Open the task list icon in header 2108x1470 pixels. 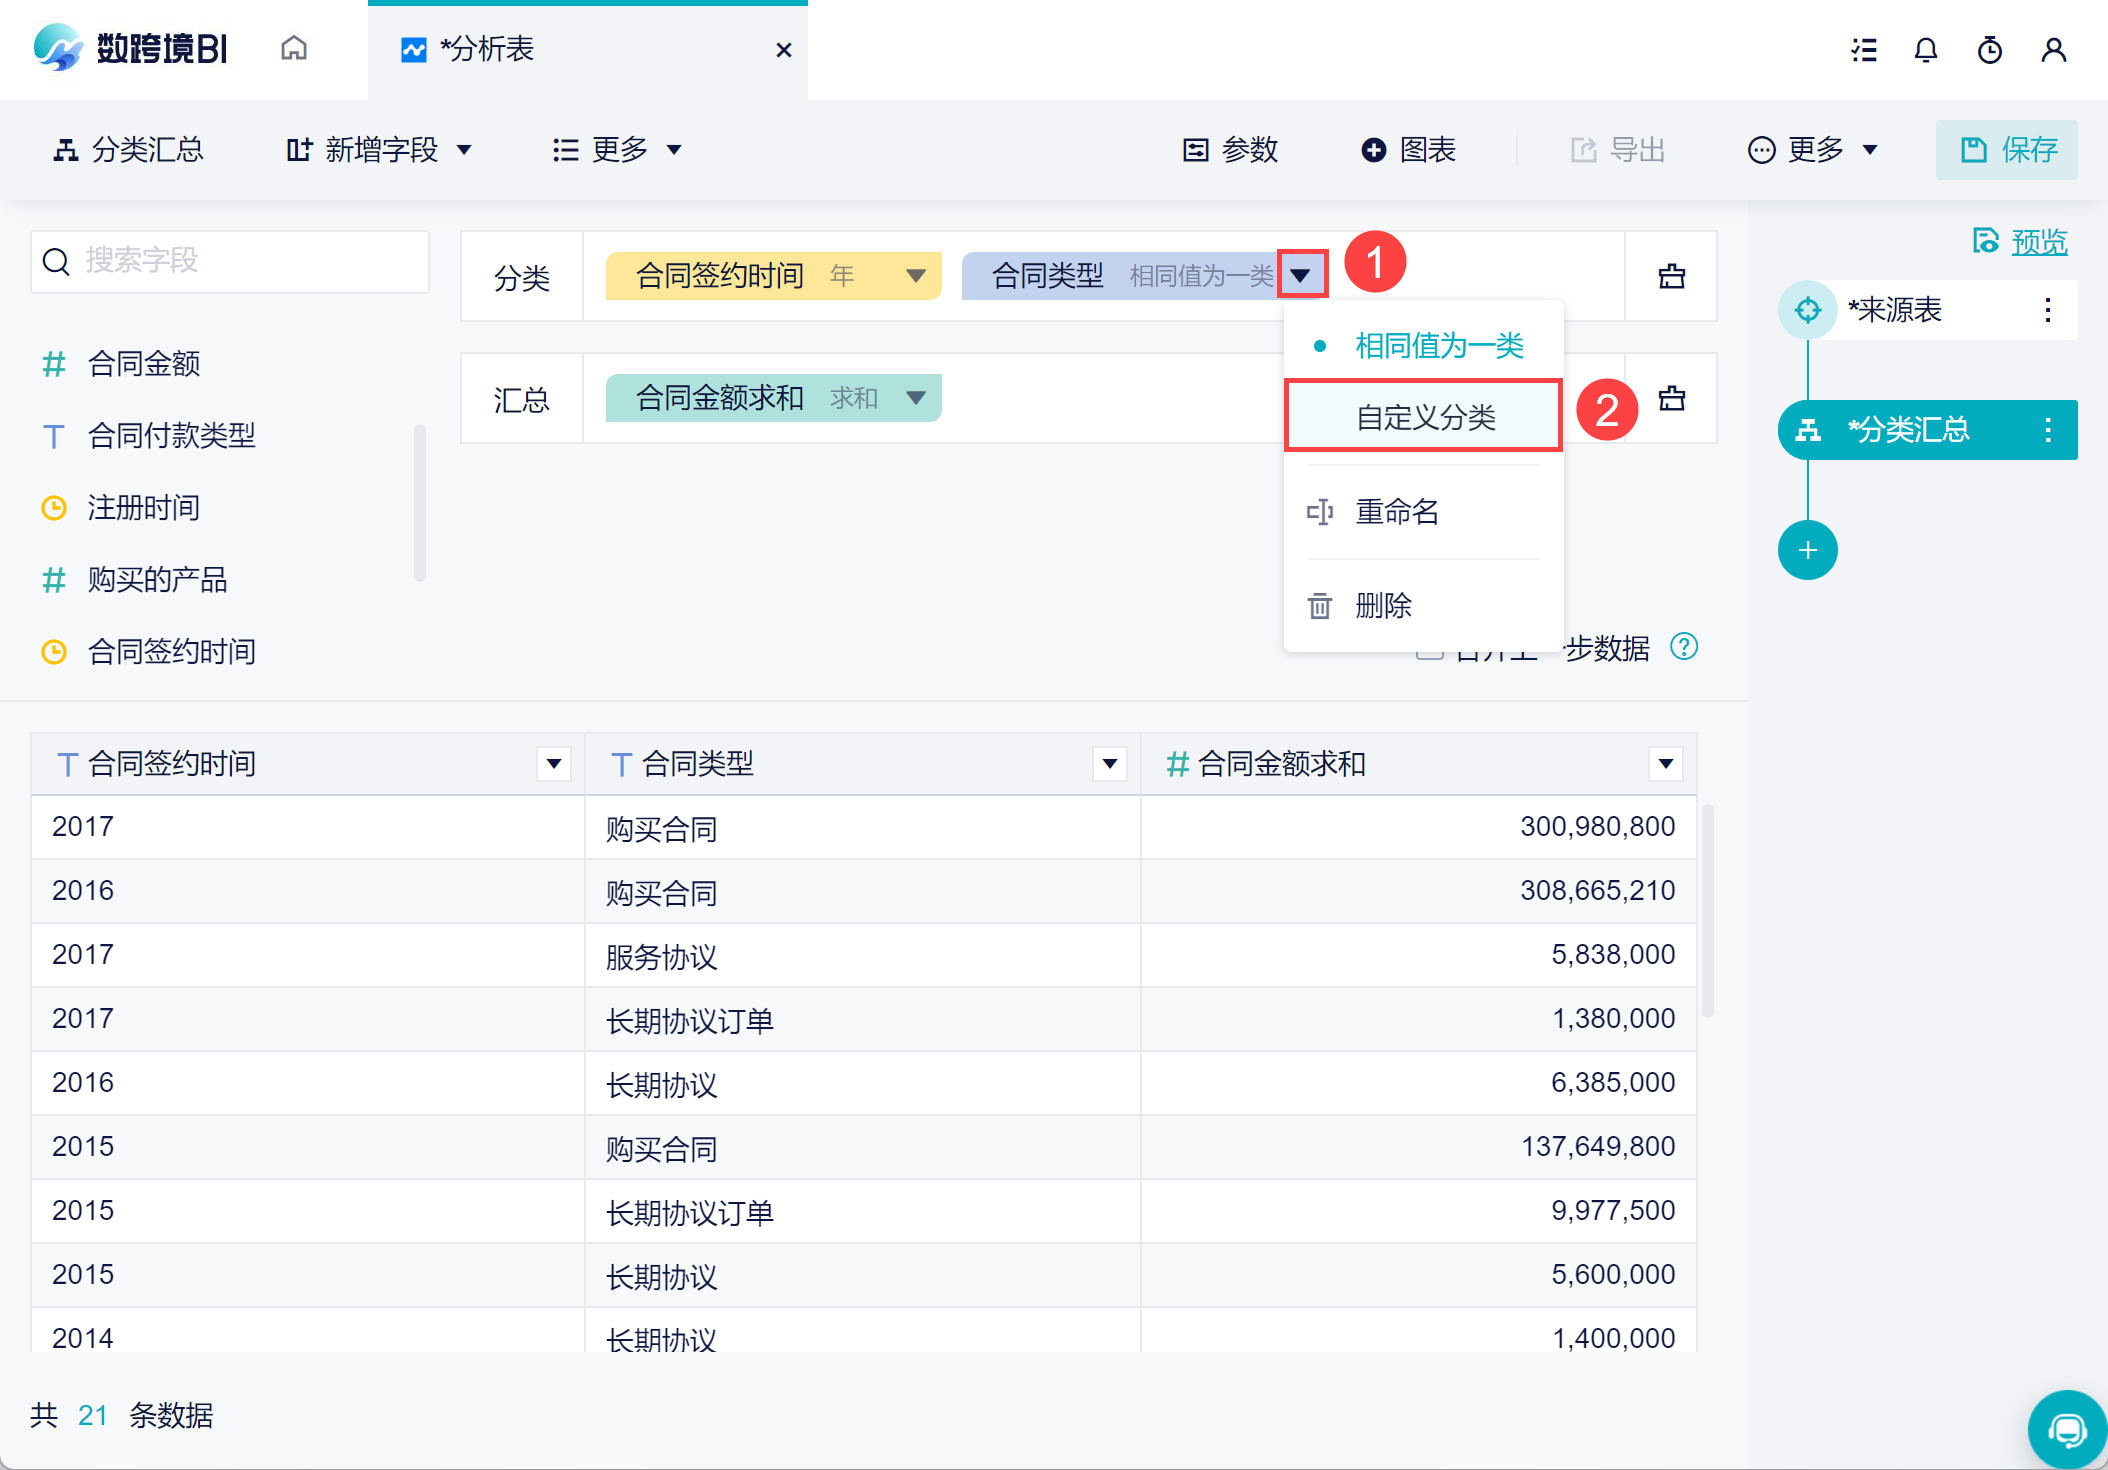click(1864, 50)
